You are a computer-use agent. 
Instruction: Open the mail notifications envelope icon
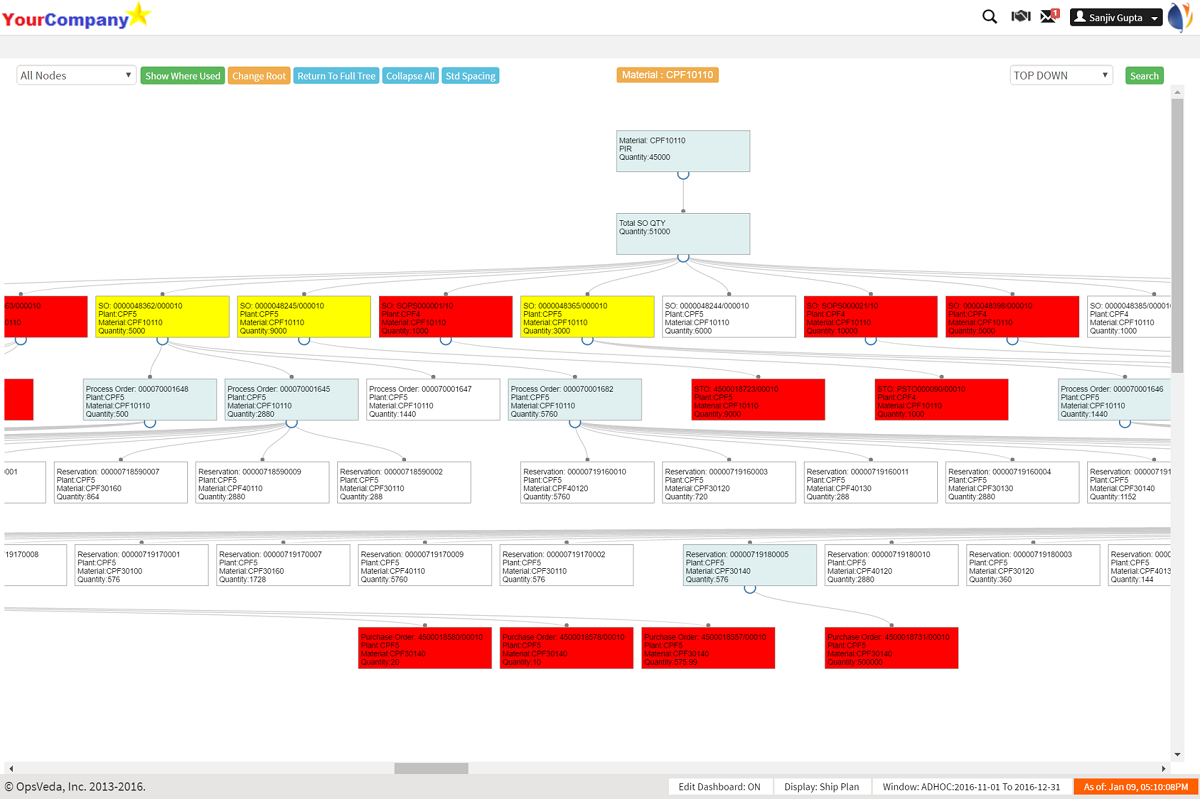point(1048,17)
